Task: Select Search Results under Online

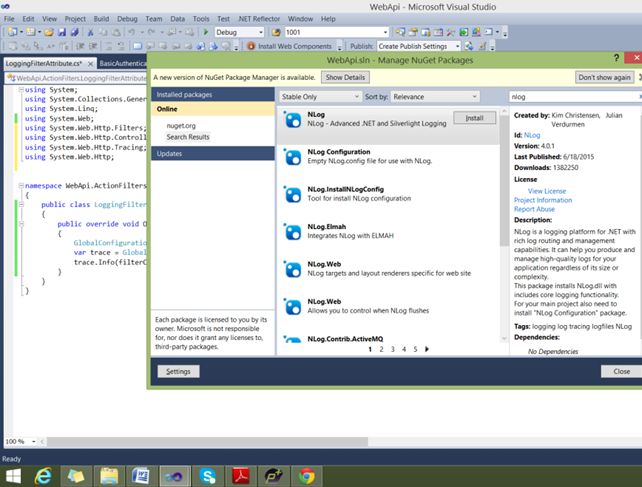Action: pyautogui.click(x=188, y=137)
